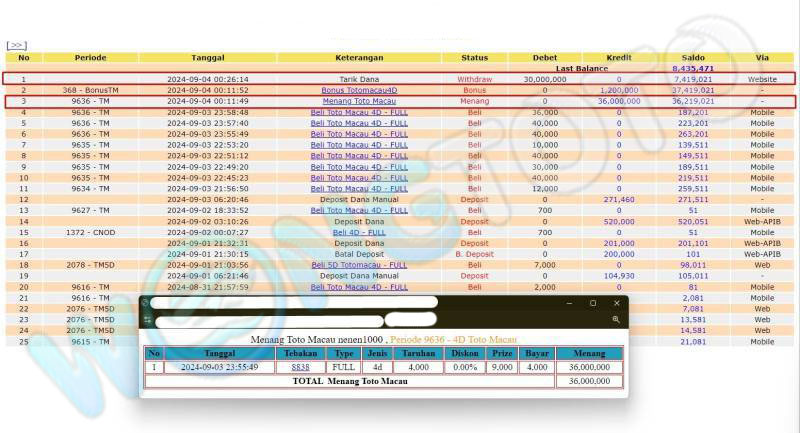Open Beli Toto Macau 4D link in row 11
Image resolution: width=800 pixels, height=433 pixels.
(359, 188)
